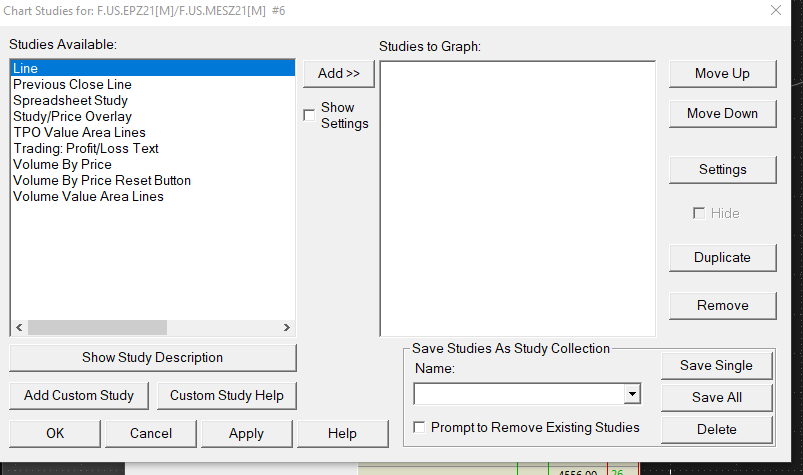Click the Add >> button

click(x=338, y=73)
